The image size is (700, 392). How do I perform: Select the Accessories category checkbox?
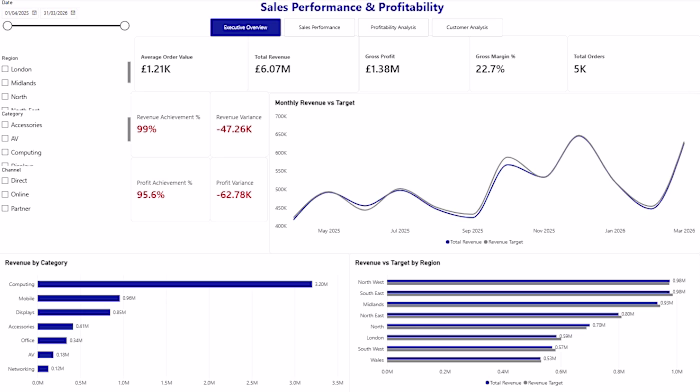point(5,125)
